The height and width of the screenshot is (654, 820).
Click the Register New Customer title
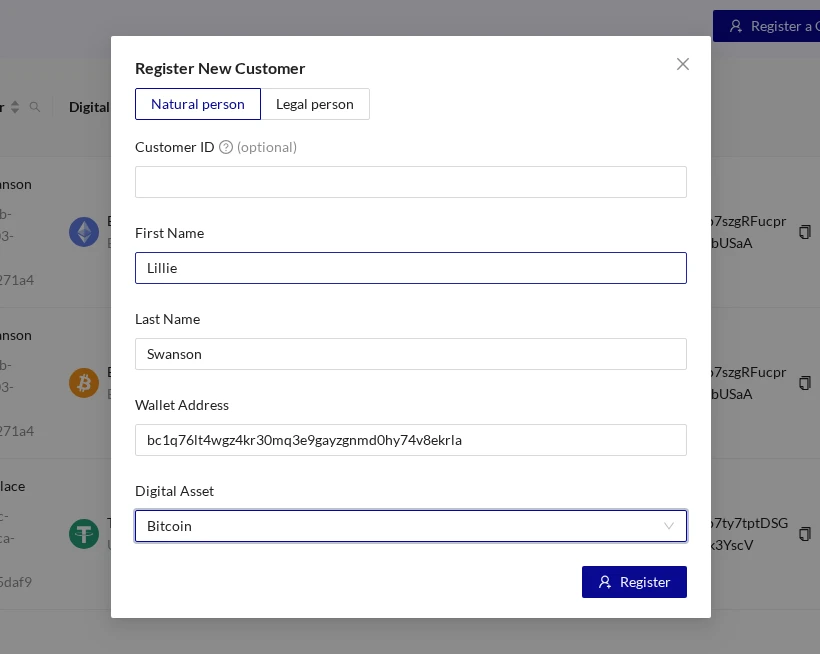coord(220,68)
